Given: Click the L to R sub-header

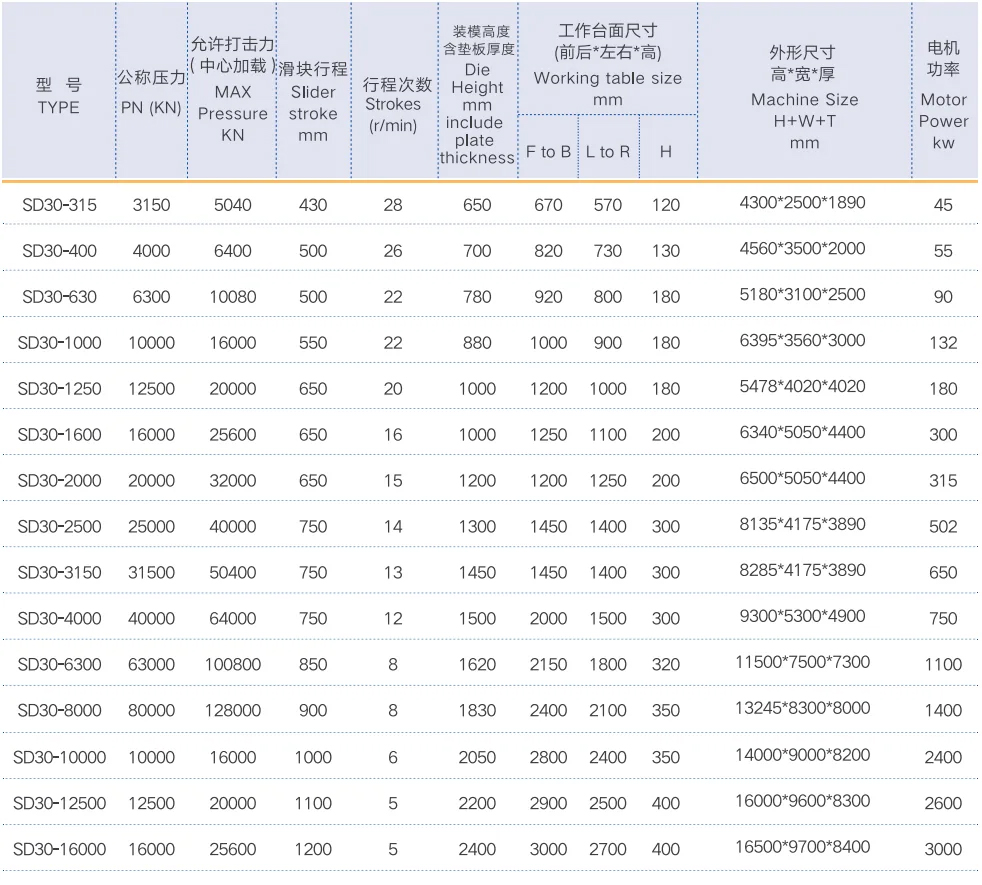Looking at the screenshot, I should 608,152.
